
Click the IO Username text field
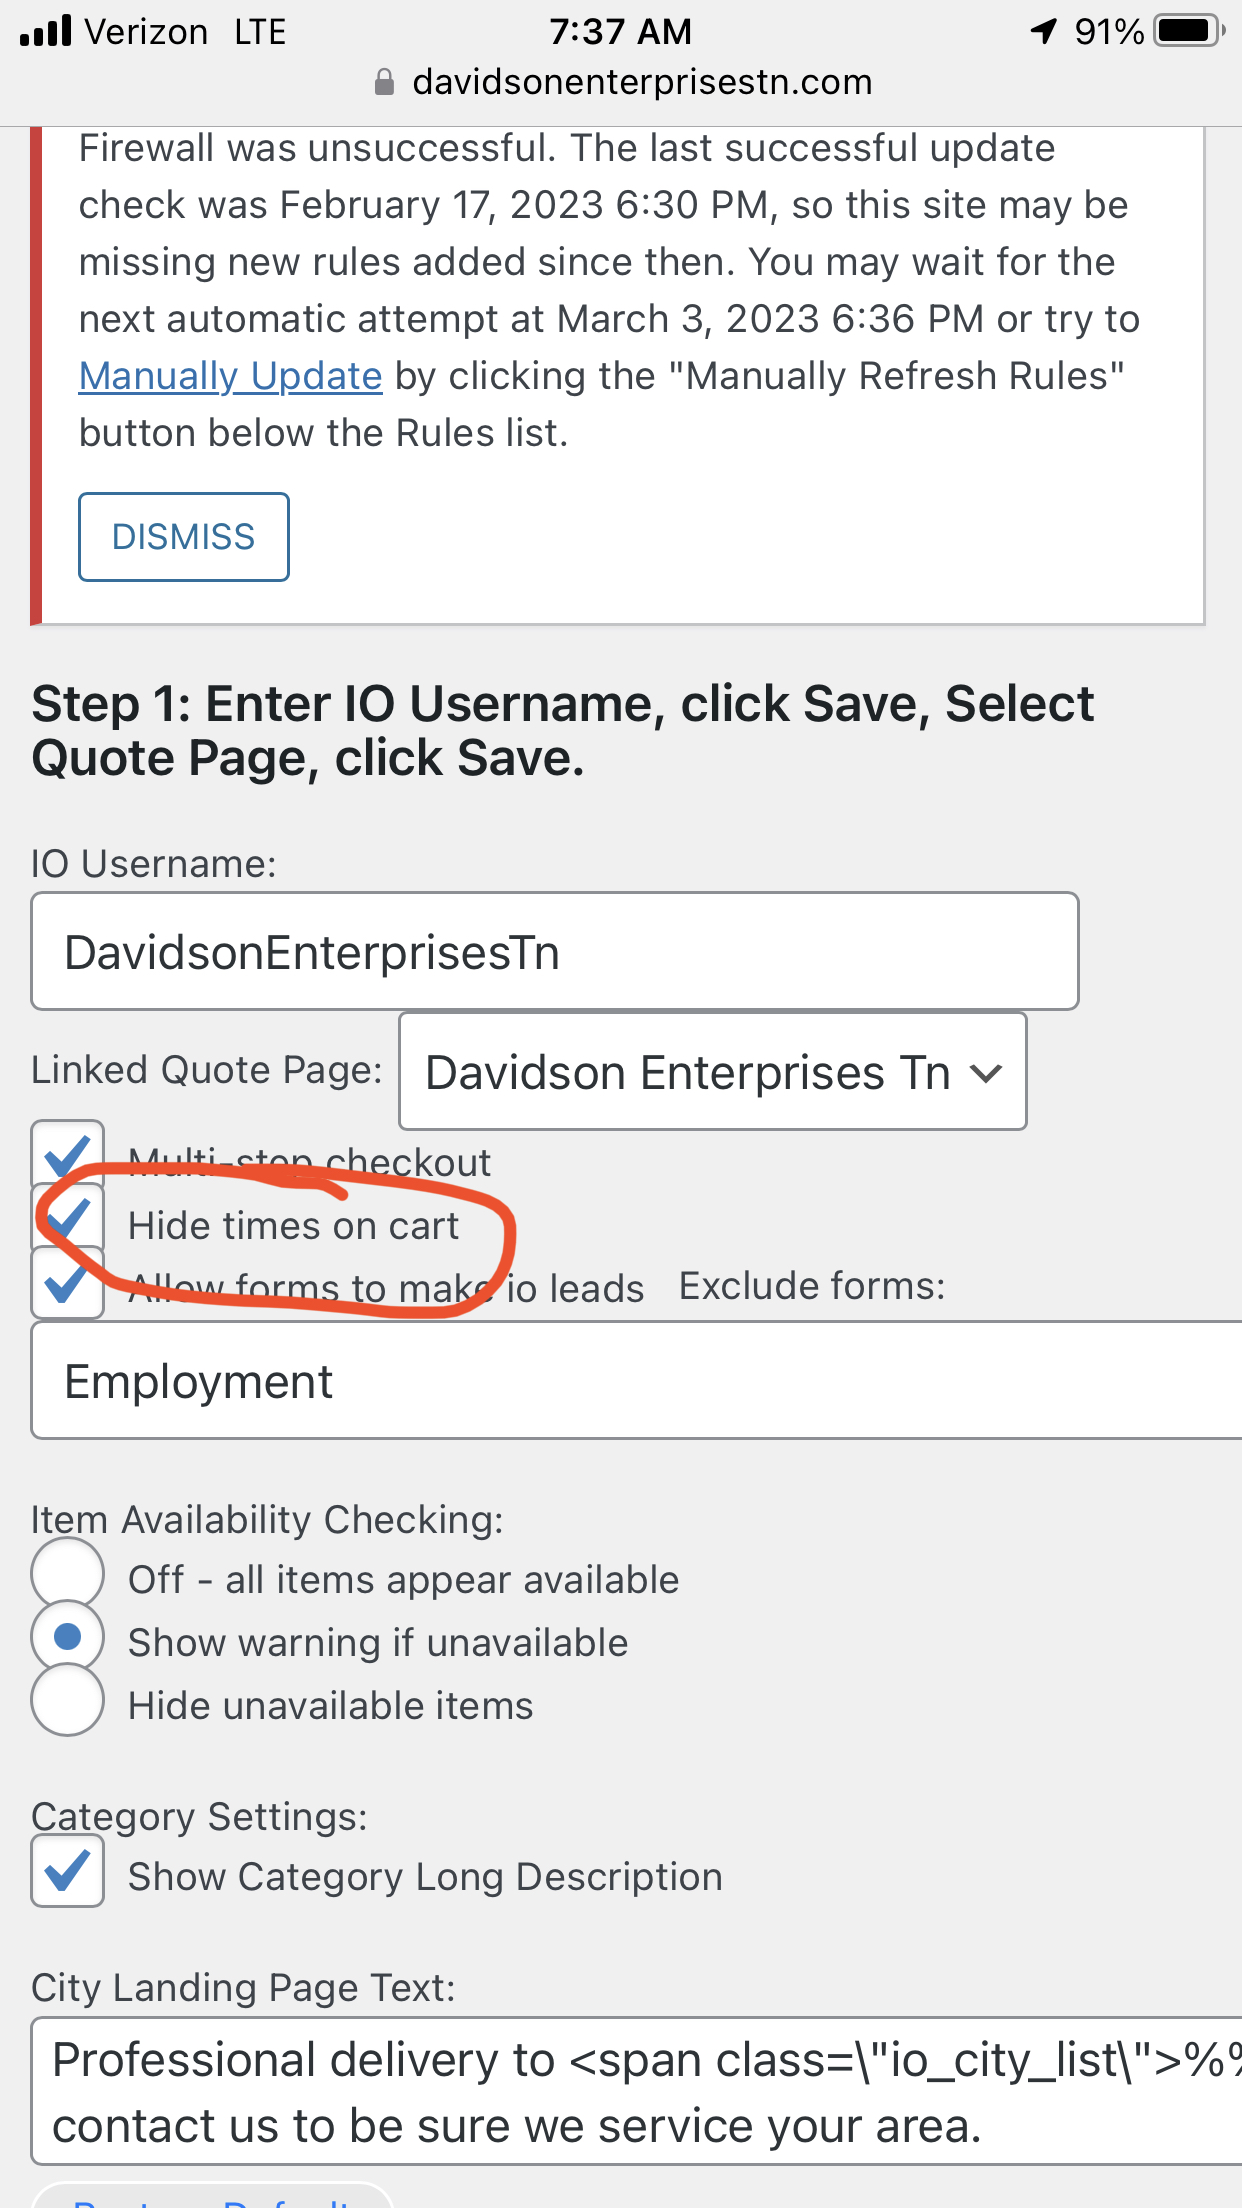[x=555, y=951]
